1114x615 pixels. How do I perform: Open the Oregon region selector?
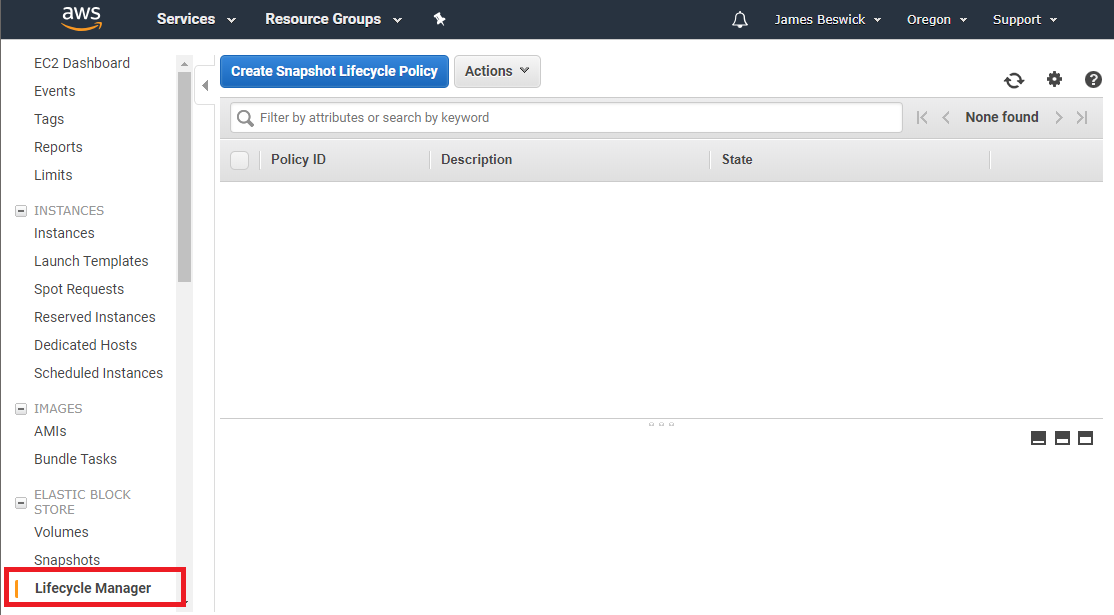pos(936,20)
